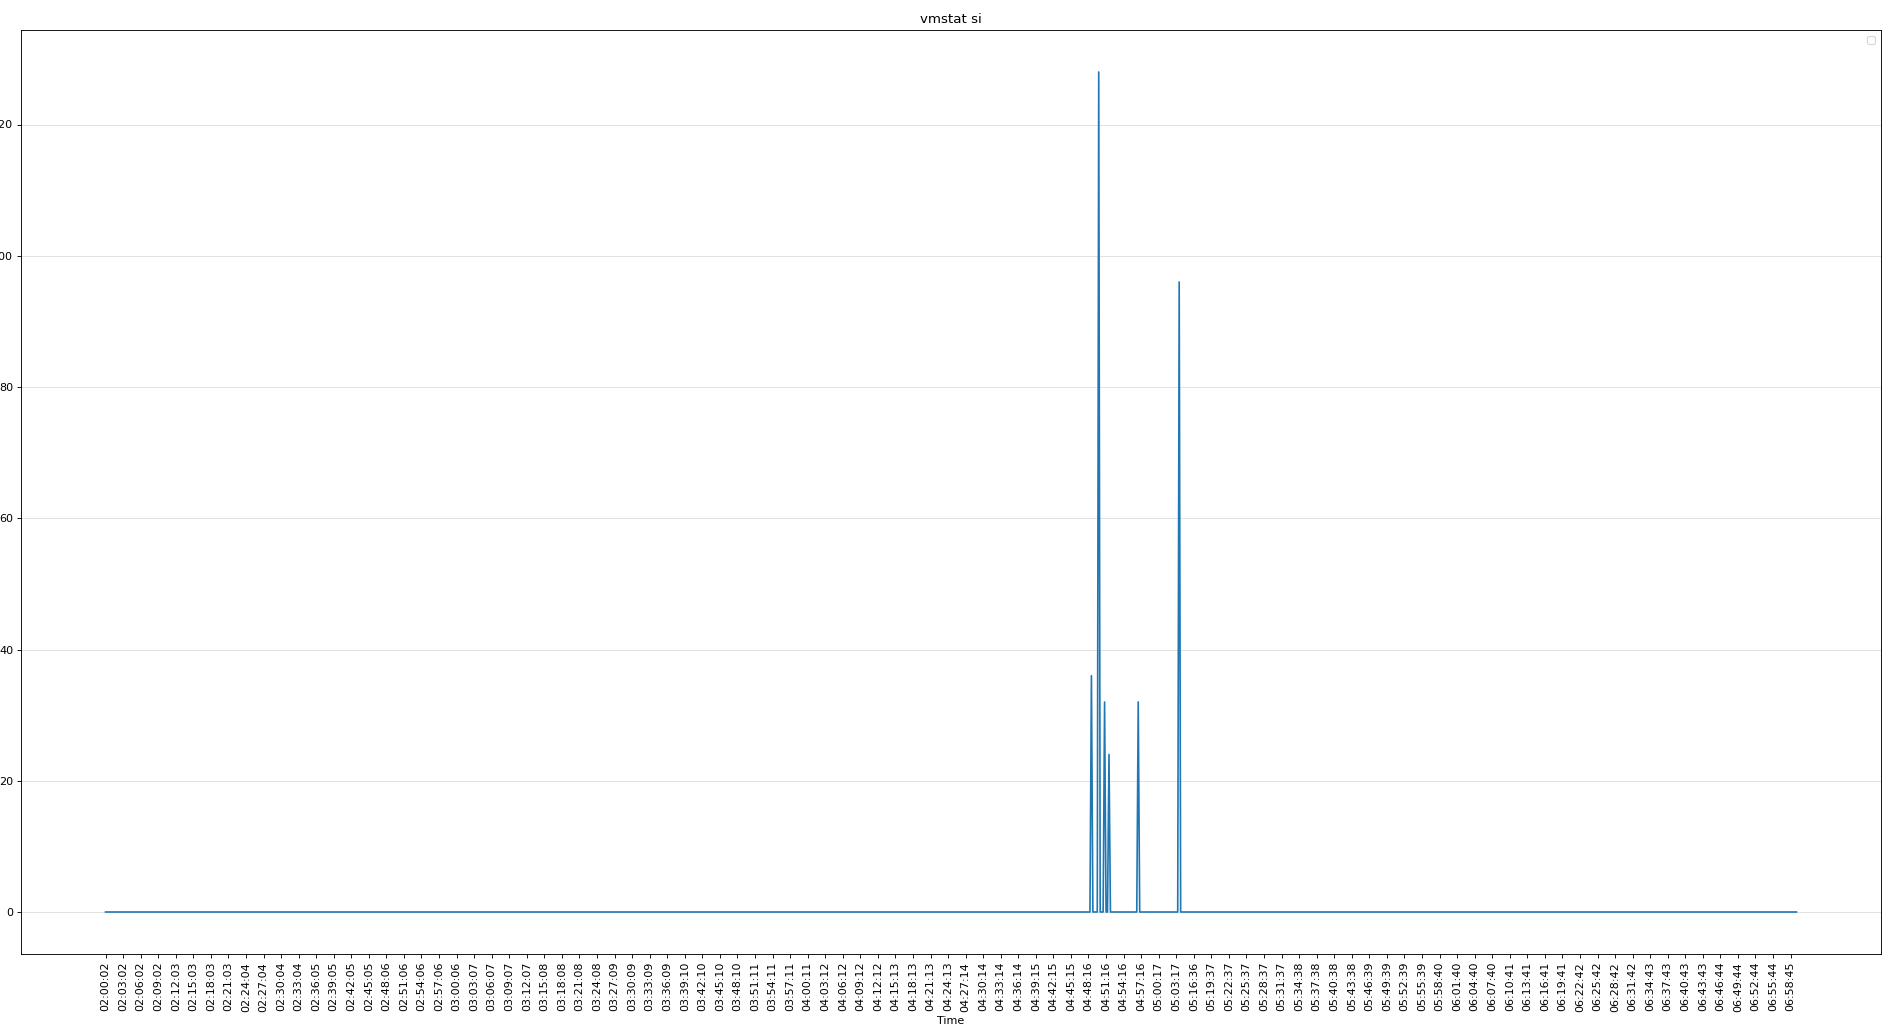Click the x-axis tick label '05:58:40'
The width and height of the screenshot is (1892, 1032).
click(x=1439, y=988)
